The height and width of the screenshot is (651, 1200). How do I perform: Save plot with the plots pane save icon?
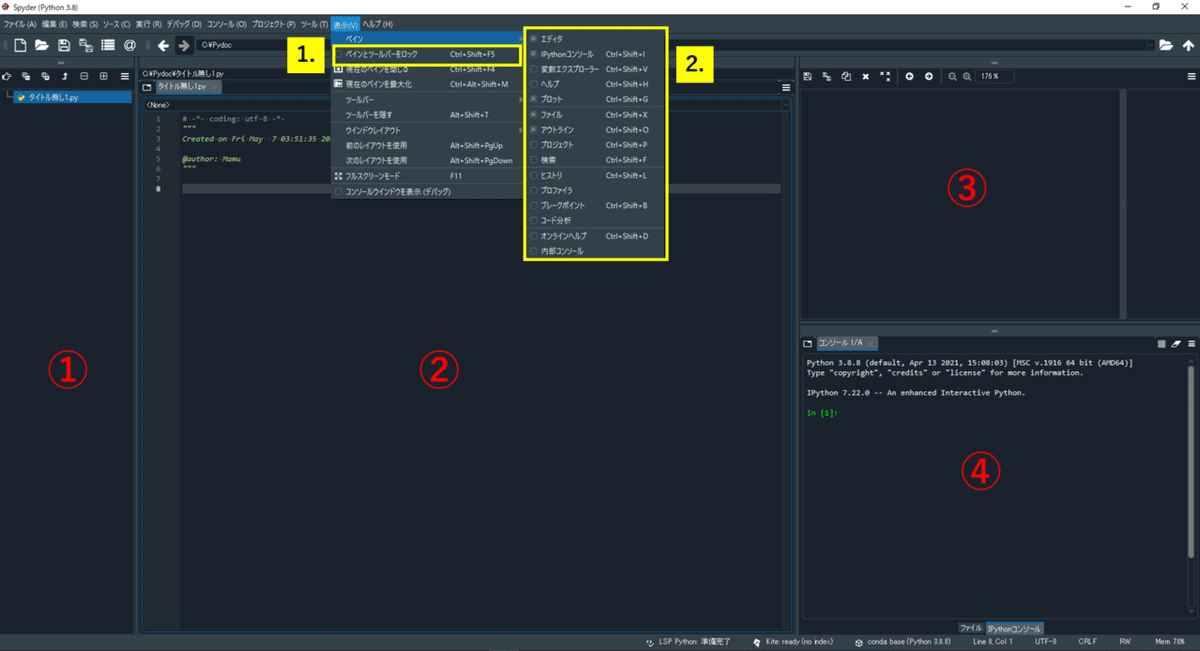click(808, 76)
